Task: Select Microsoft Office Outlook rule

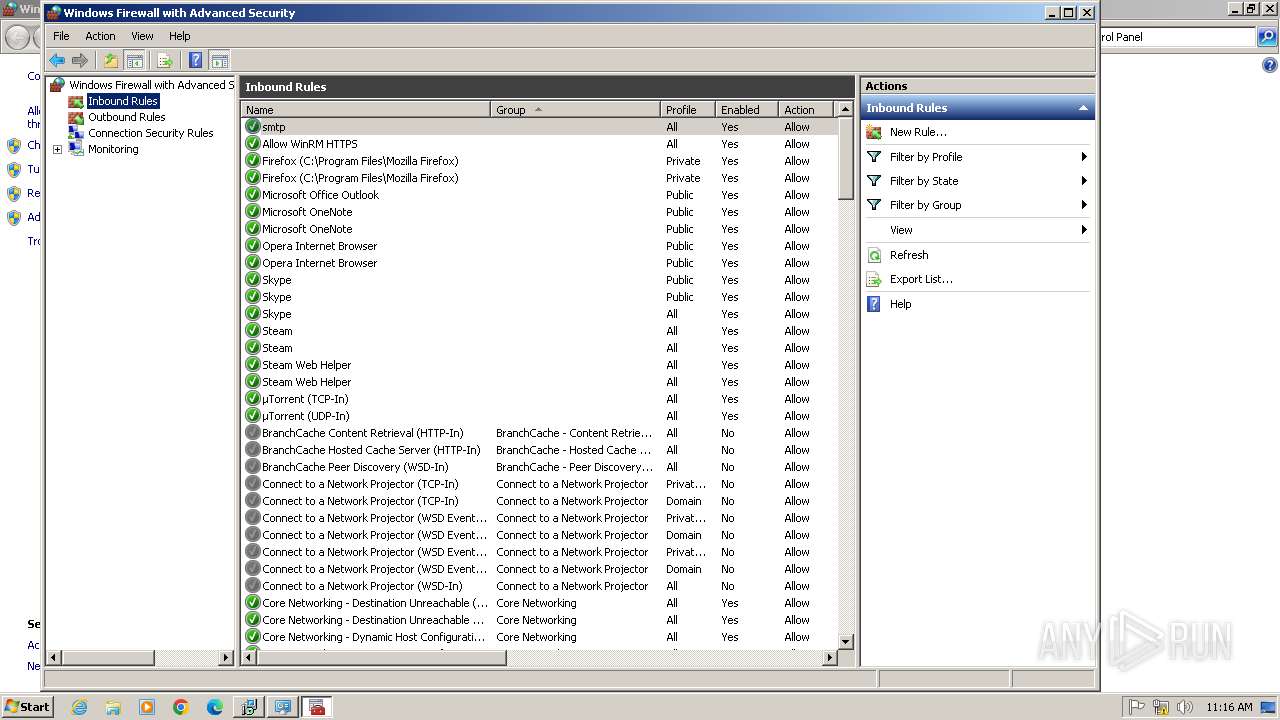Action: click(539, 195)
